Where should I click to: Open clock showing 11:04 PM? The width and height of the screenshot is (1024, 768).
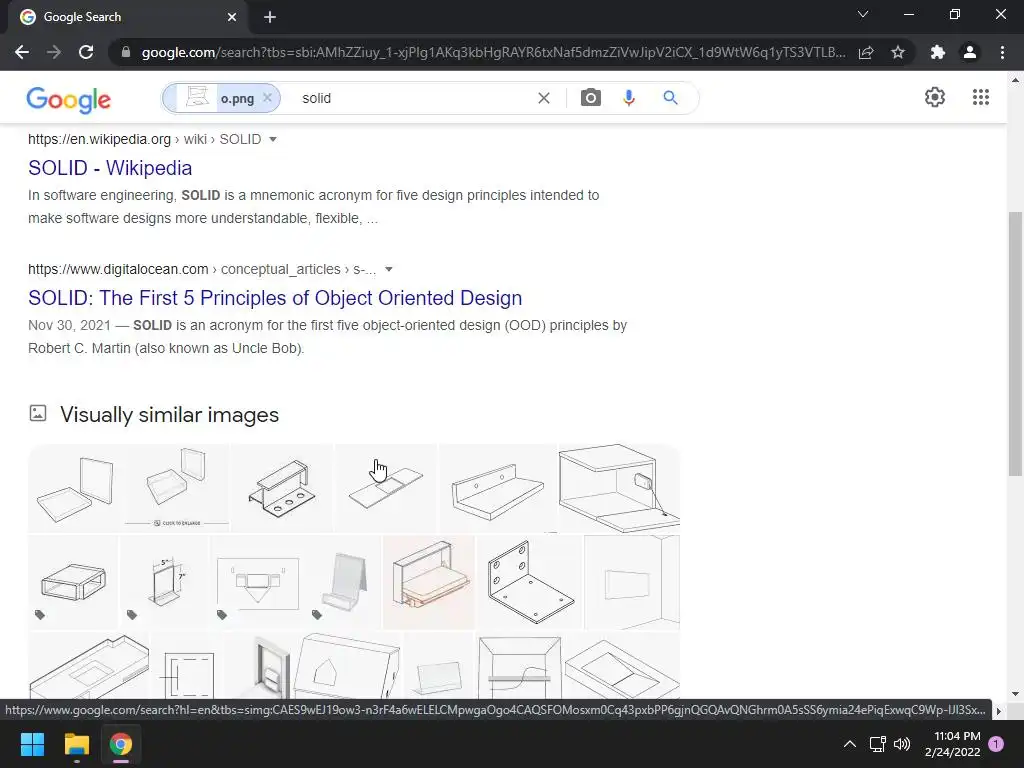[953, 744]
